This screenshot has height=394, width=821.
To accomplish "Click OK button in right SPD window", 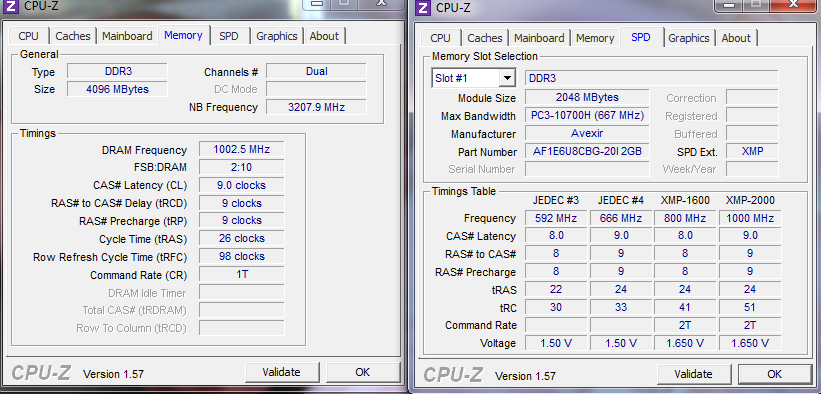I will coord(774,374).
